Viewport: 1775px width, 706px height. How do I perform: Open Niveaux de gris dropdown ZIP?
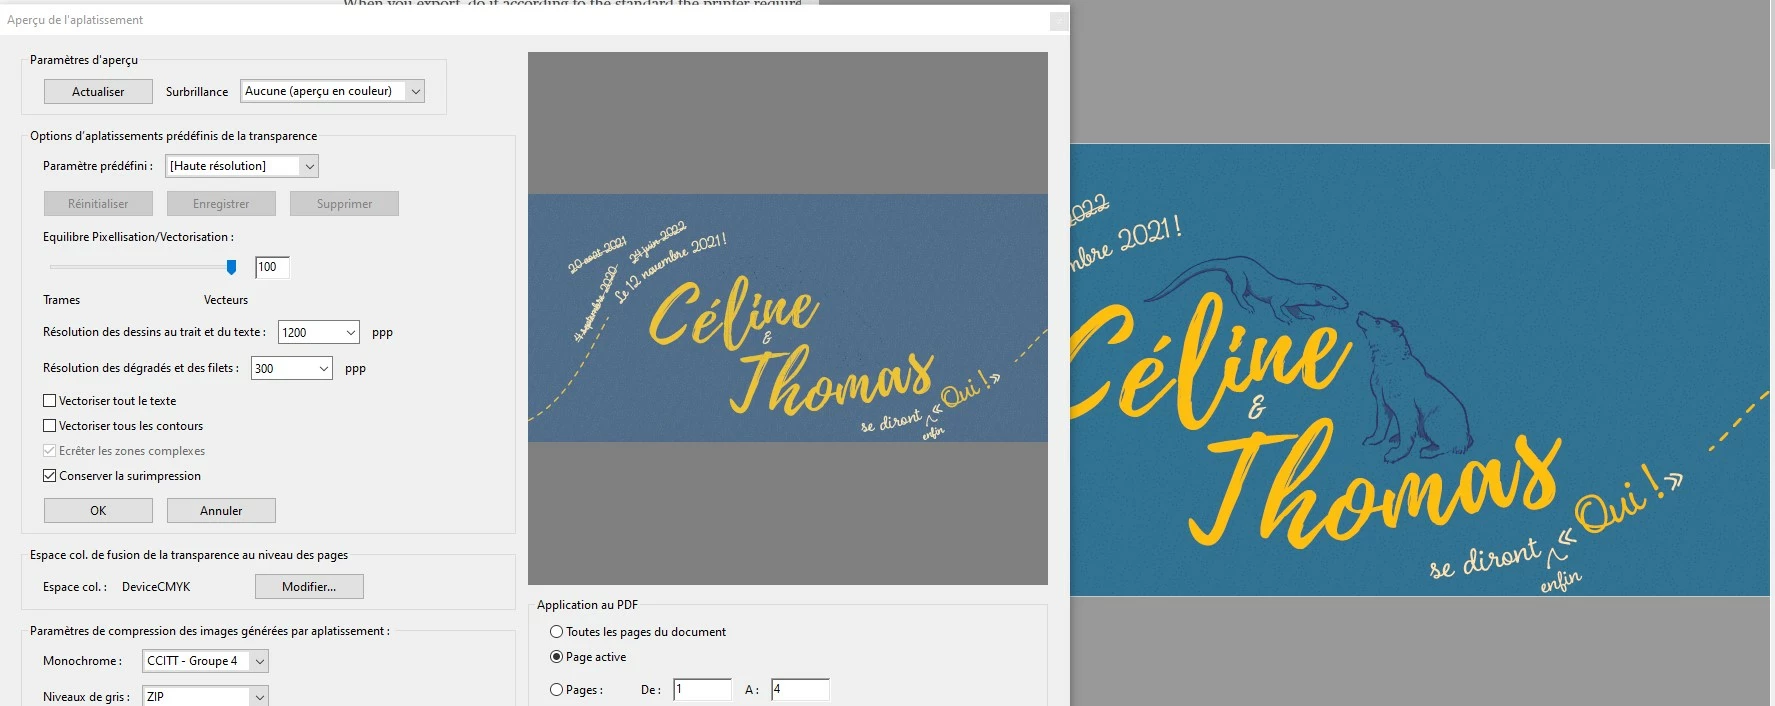point(205,697)
